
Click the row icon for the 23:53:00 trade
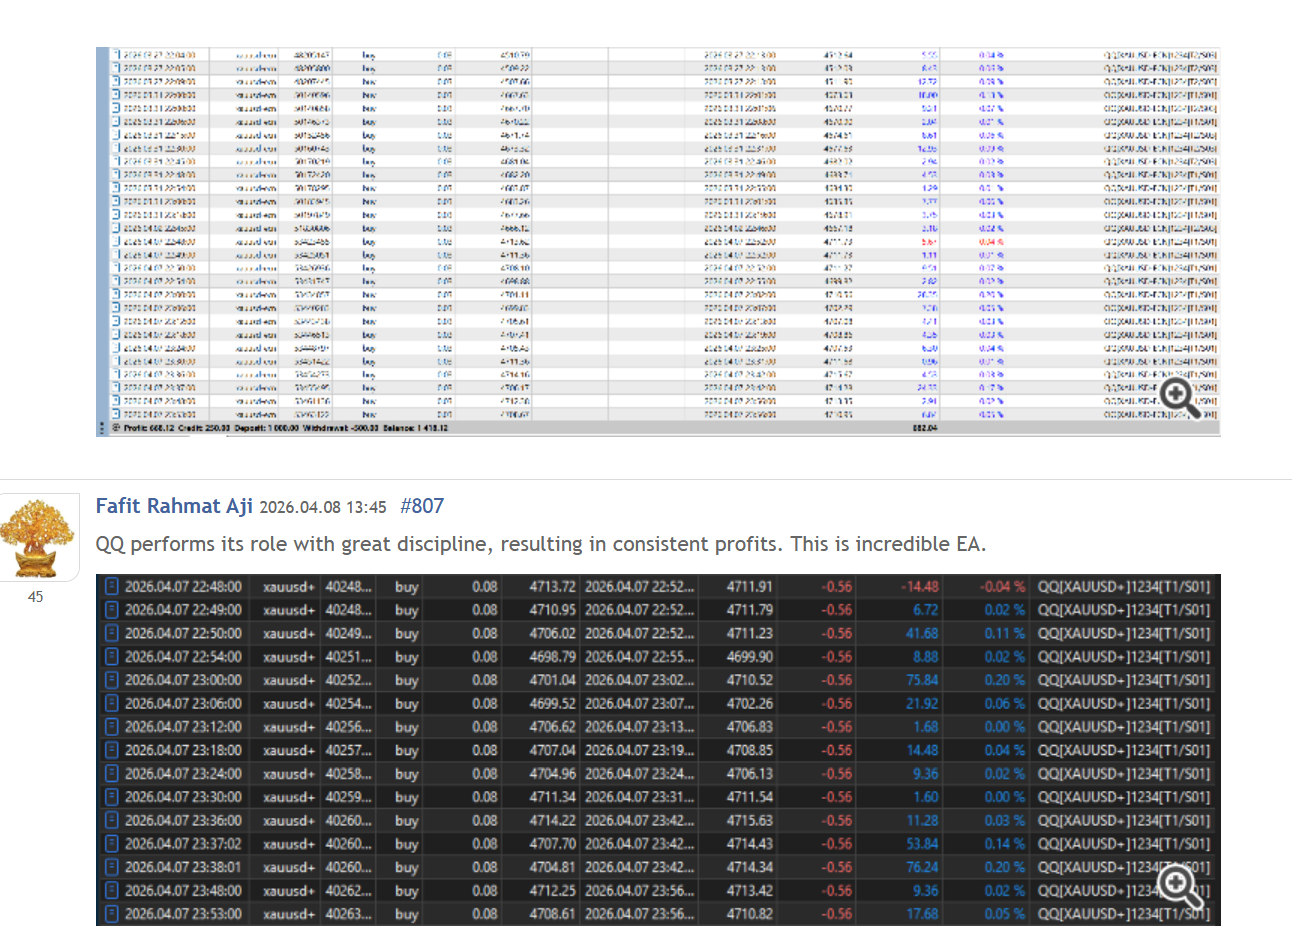[x=112, y=914]
